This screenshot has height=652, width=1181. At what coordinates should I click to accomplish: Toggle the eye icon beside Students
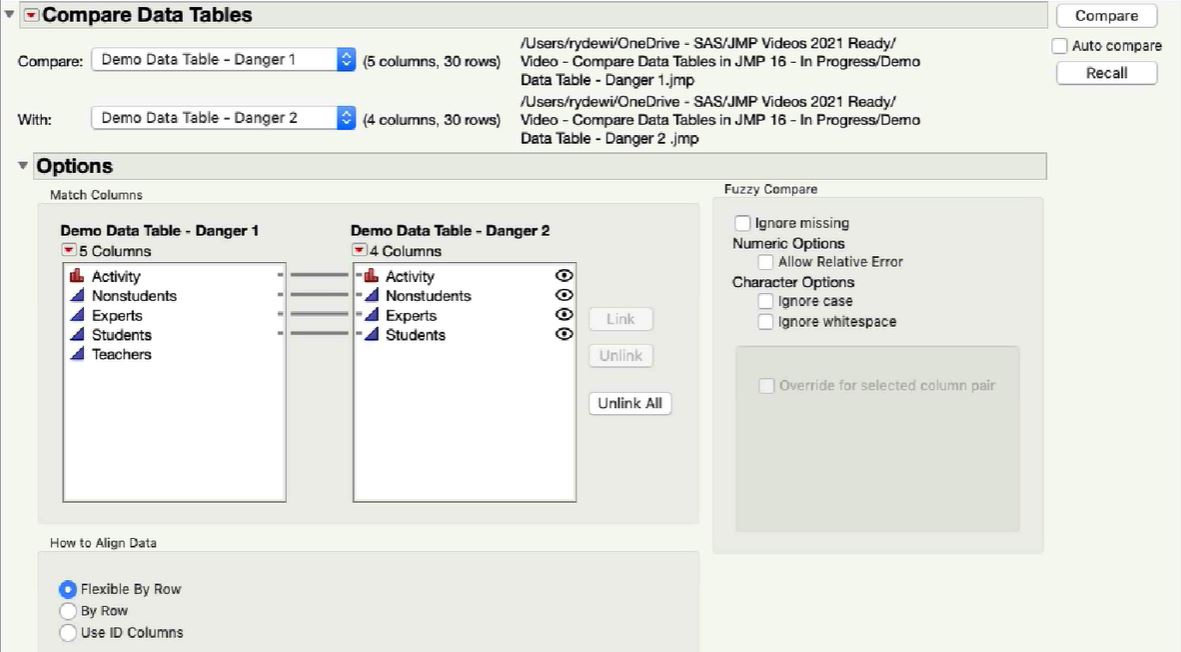[x=564, y=335]
